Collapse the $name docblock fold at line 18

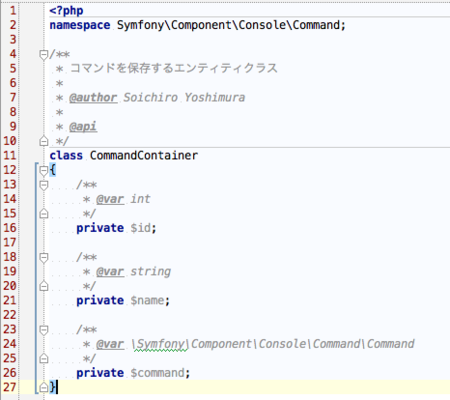(x=44, y=257)
